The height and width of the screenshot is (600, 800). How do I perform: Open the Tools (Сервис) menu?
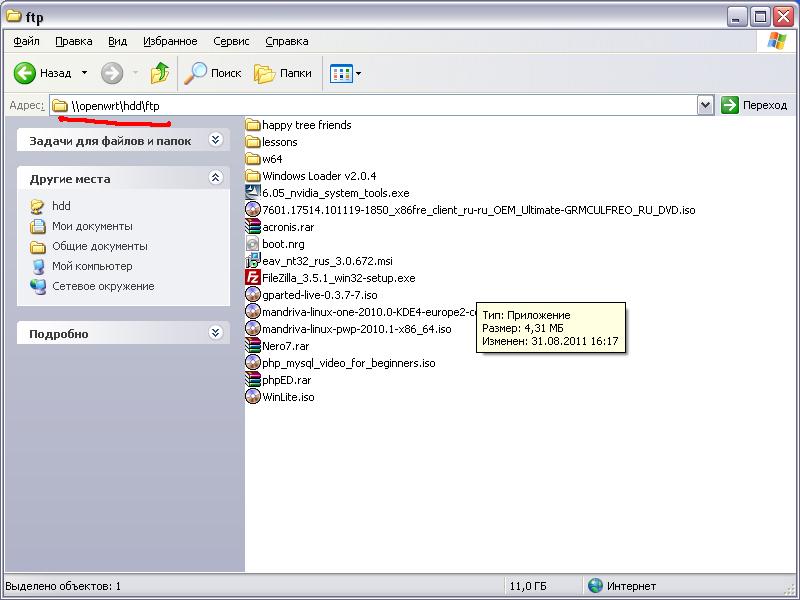pyautogui.click(x=232, y=41)
